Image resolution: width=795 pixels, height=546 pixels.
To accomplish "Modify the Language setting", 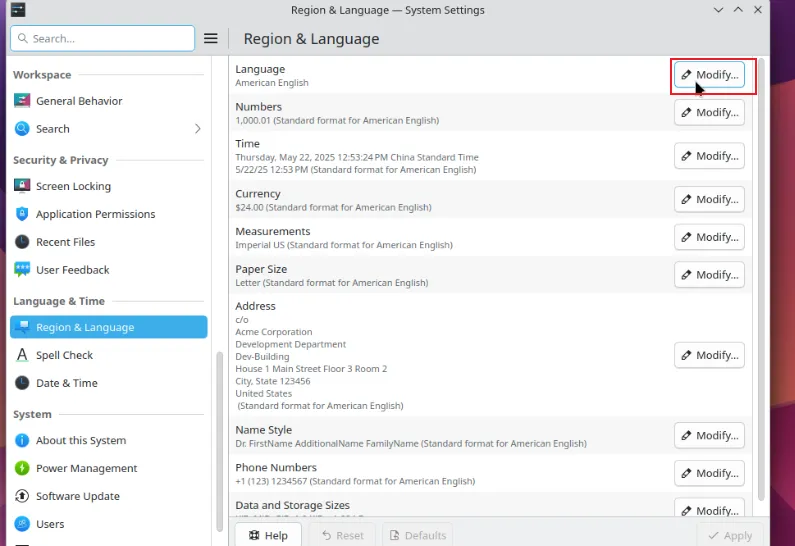I will [709, 75].
